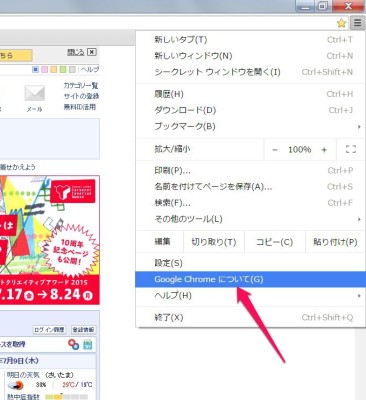
Task: Open ダウンロード(D) menu entry
Action: [250, 110]
